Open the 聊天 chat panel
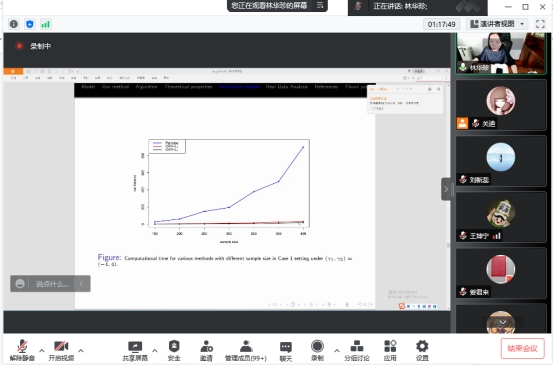Image resolution: width=553 pixels, height=365 pixels. [286, 350]
